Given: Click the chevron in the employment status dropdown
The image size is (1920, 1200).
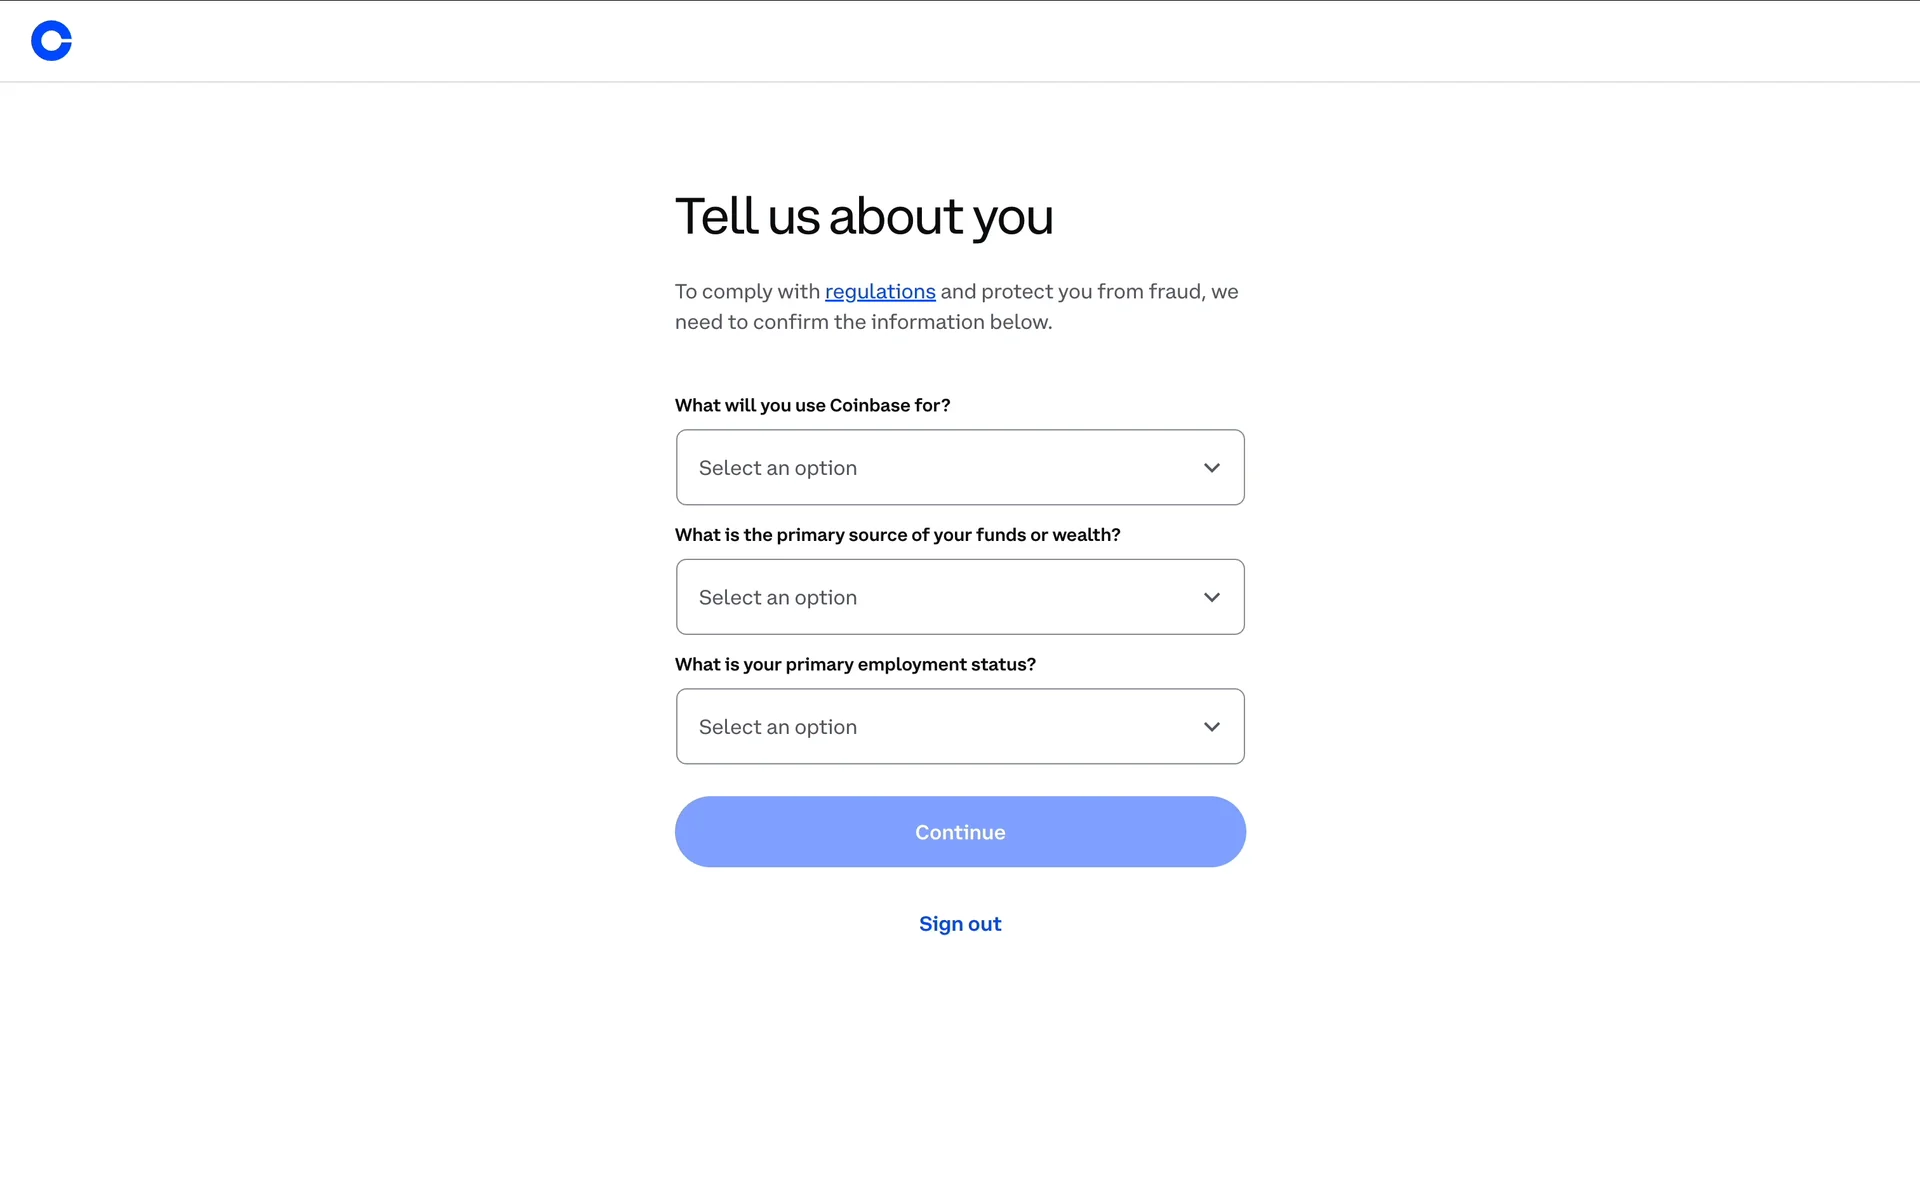Looking at the screenshot, I should click(x=1212, y=727).
